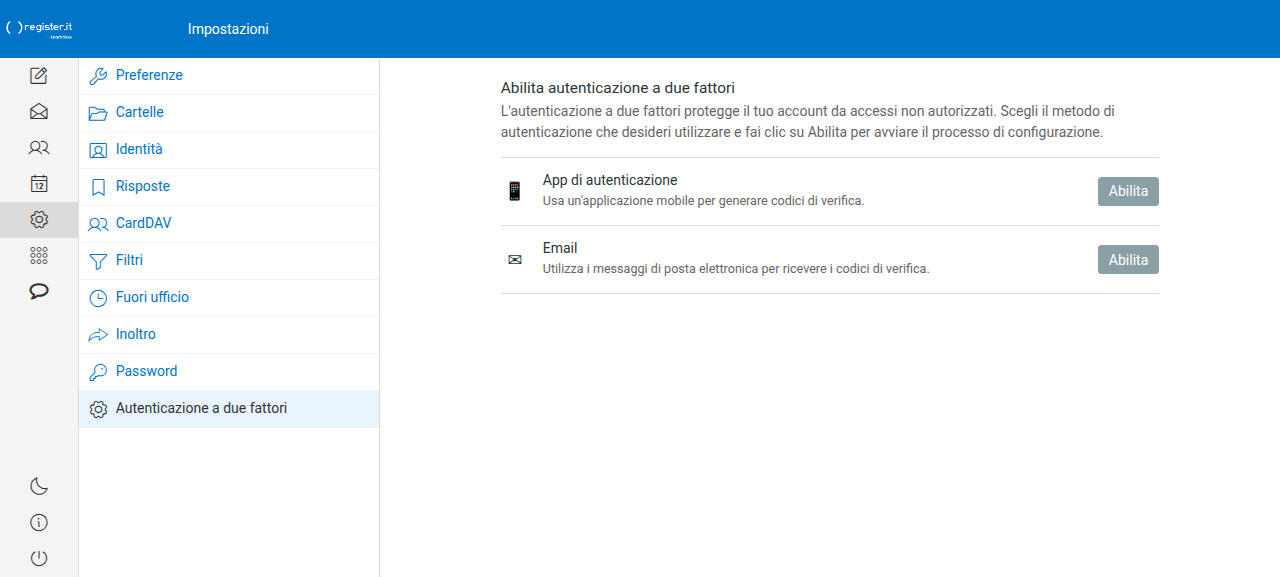
Task: Click the Filtri funnel icon
Action: tap(98, 261)
